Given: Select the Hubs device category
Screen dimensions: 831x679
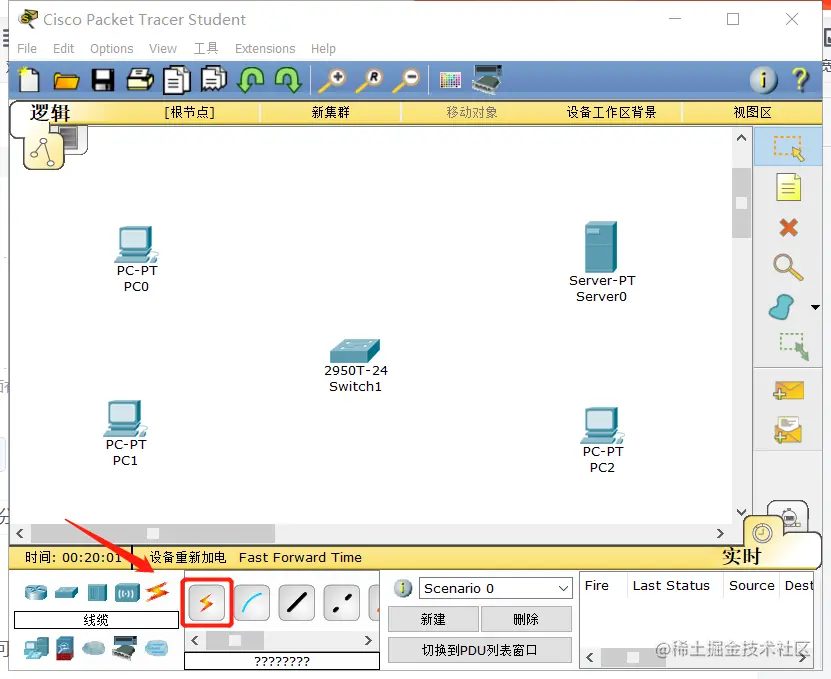Looking at the screenshot, I should [x=97, y=592].
